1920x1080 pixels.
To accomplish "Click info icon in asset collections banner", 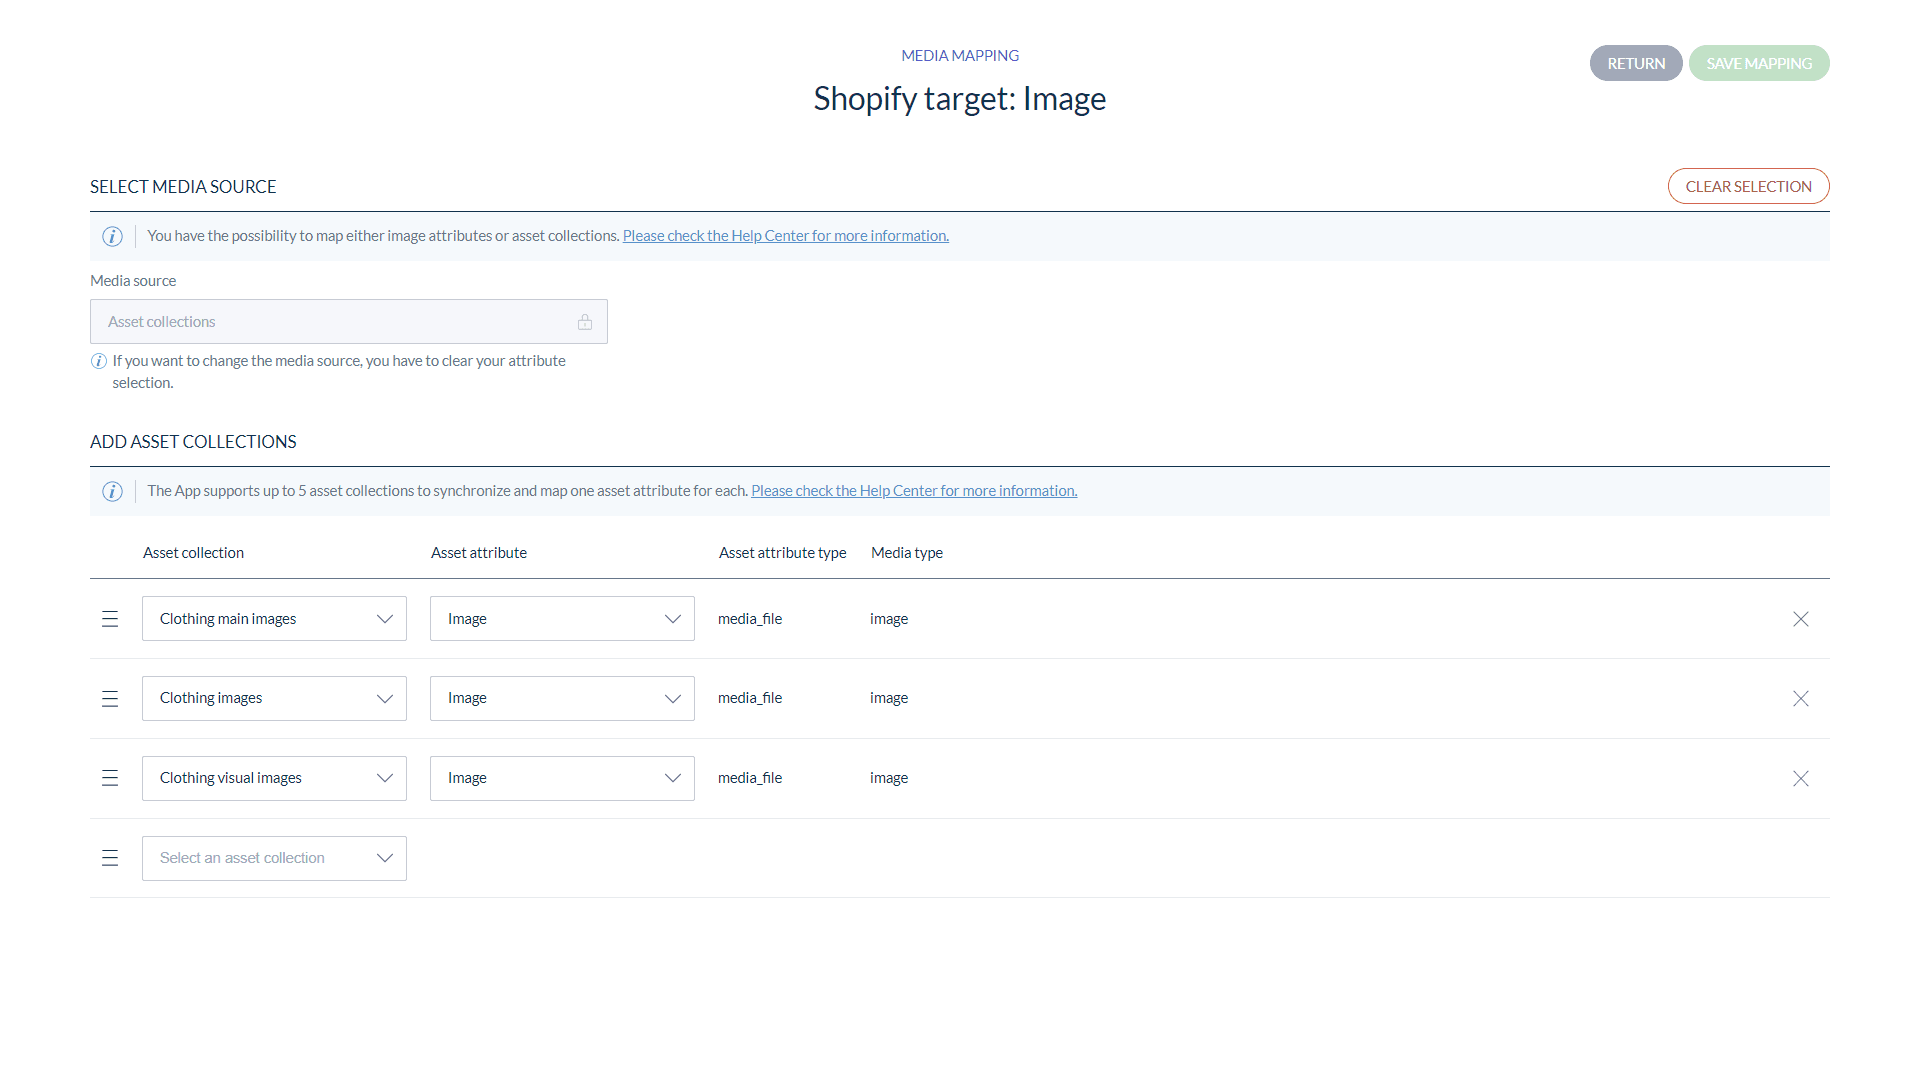I will (x=112, y=491).
